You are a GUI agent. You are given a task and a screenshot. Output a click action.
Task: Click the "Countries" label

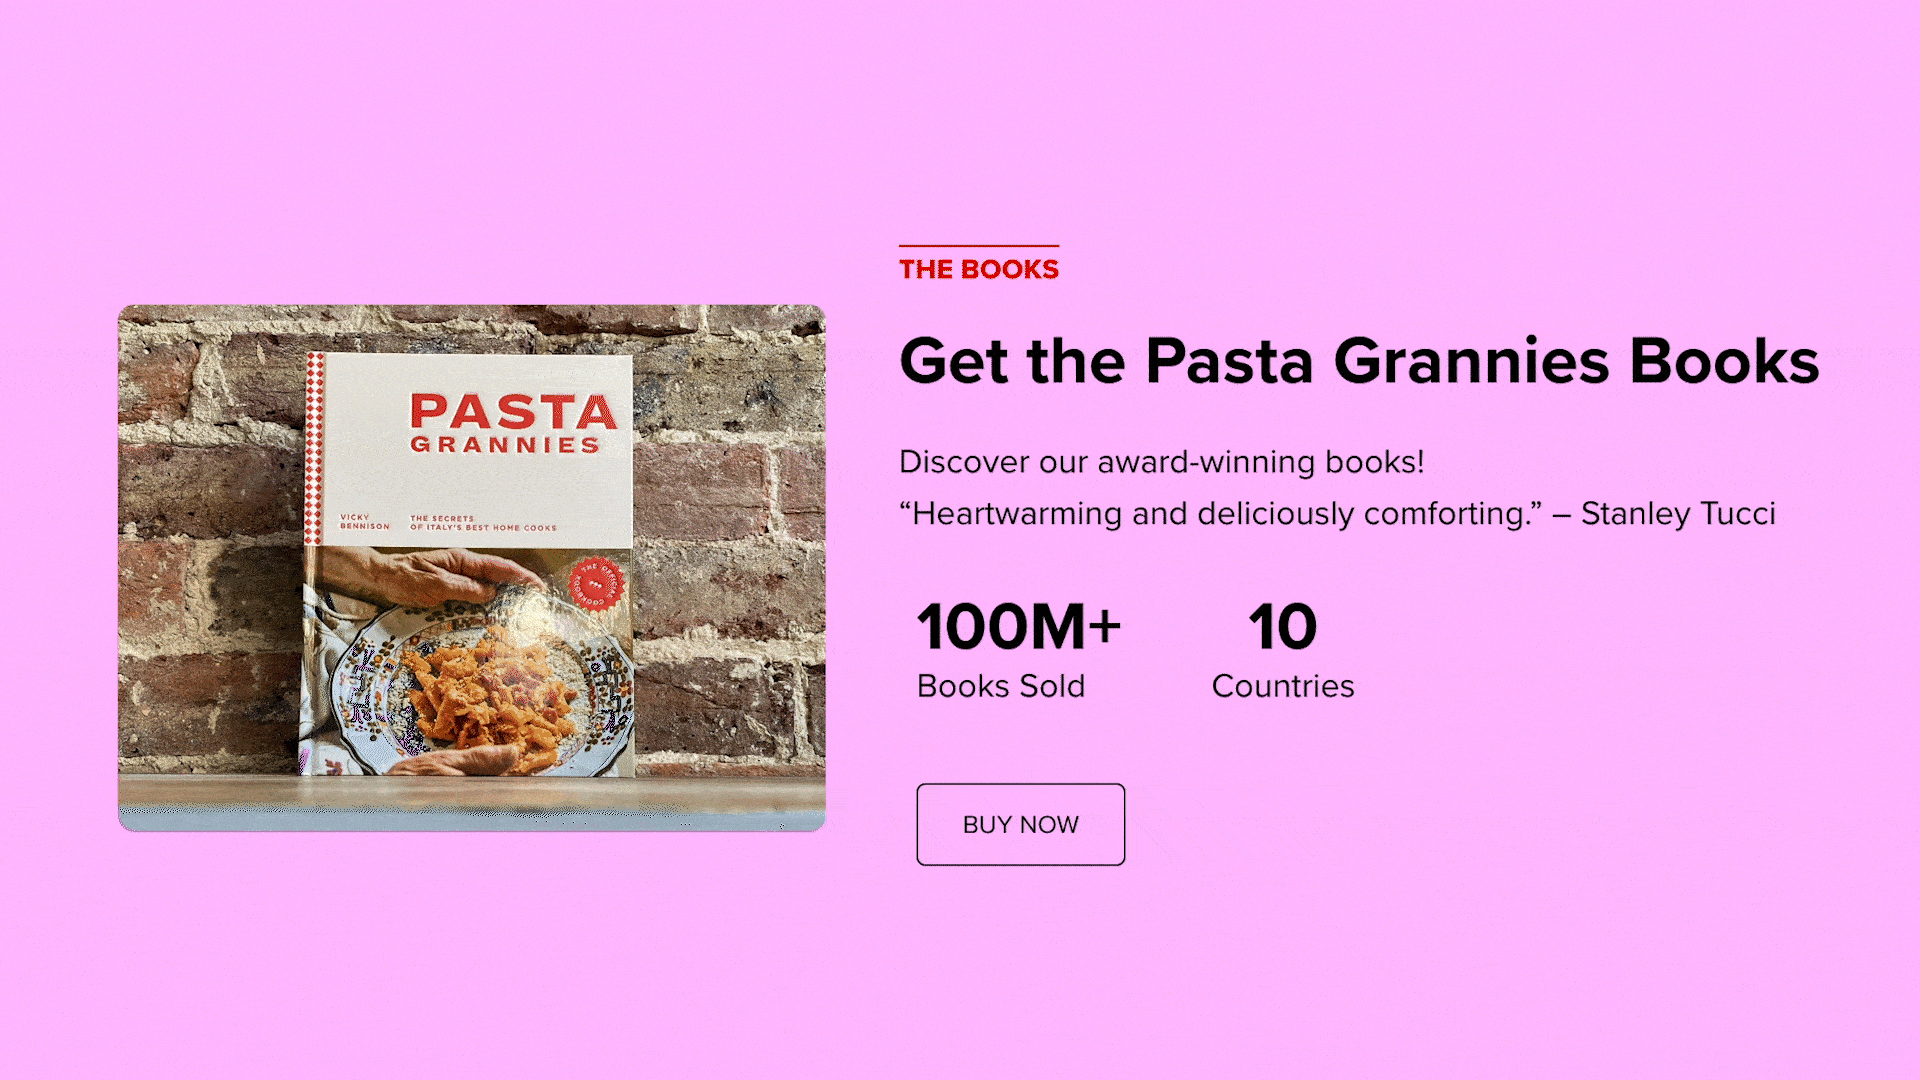[x=1282, y=686]
